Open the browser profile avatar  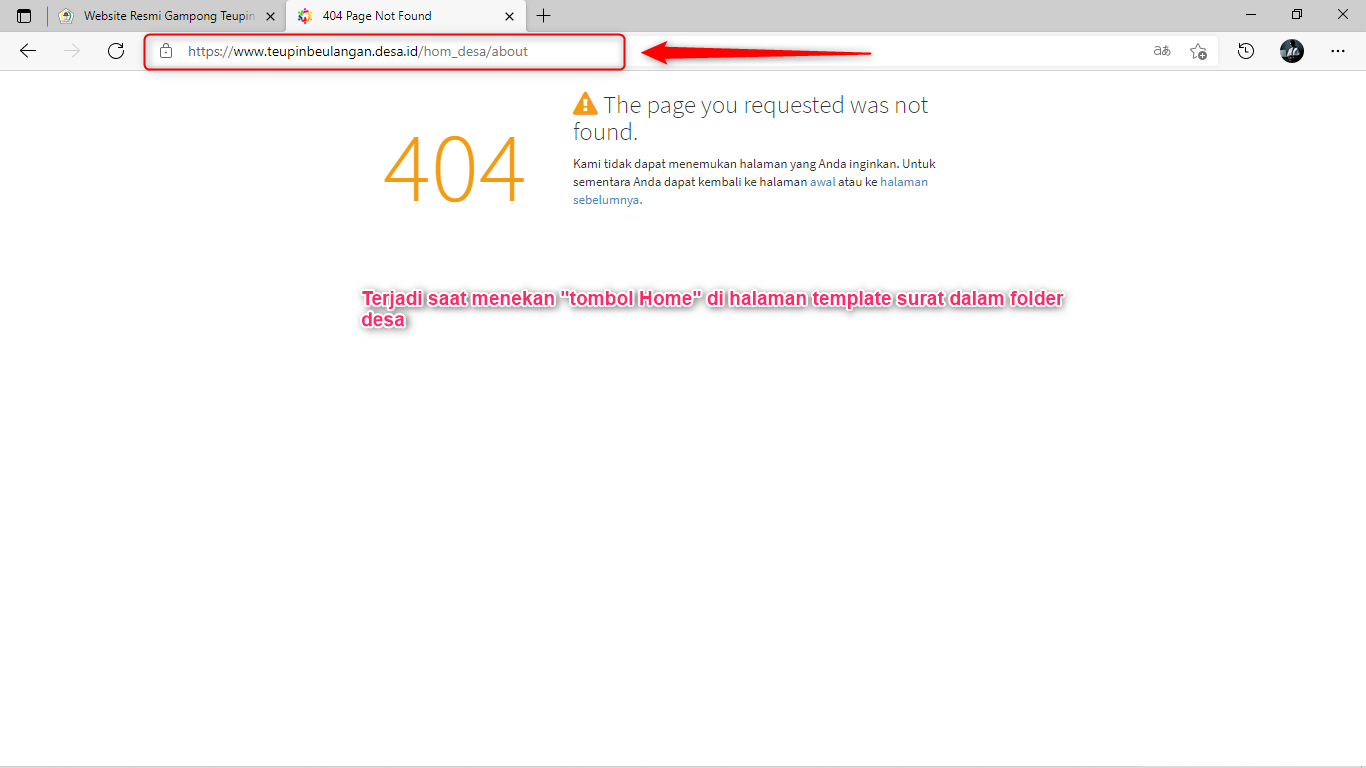coord(1291,51)
